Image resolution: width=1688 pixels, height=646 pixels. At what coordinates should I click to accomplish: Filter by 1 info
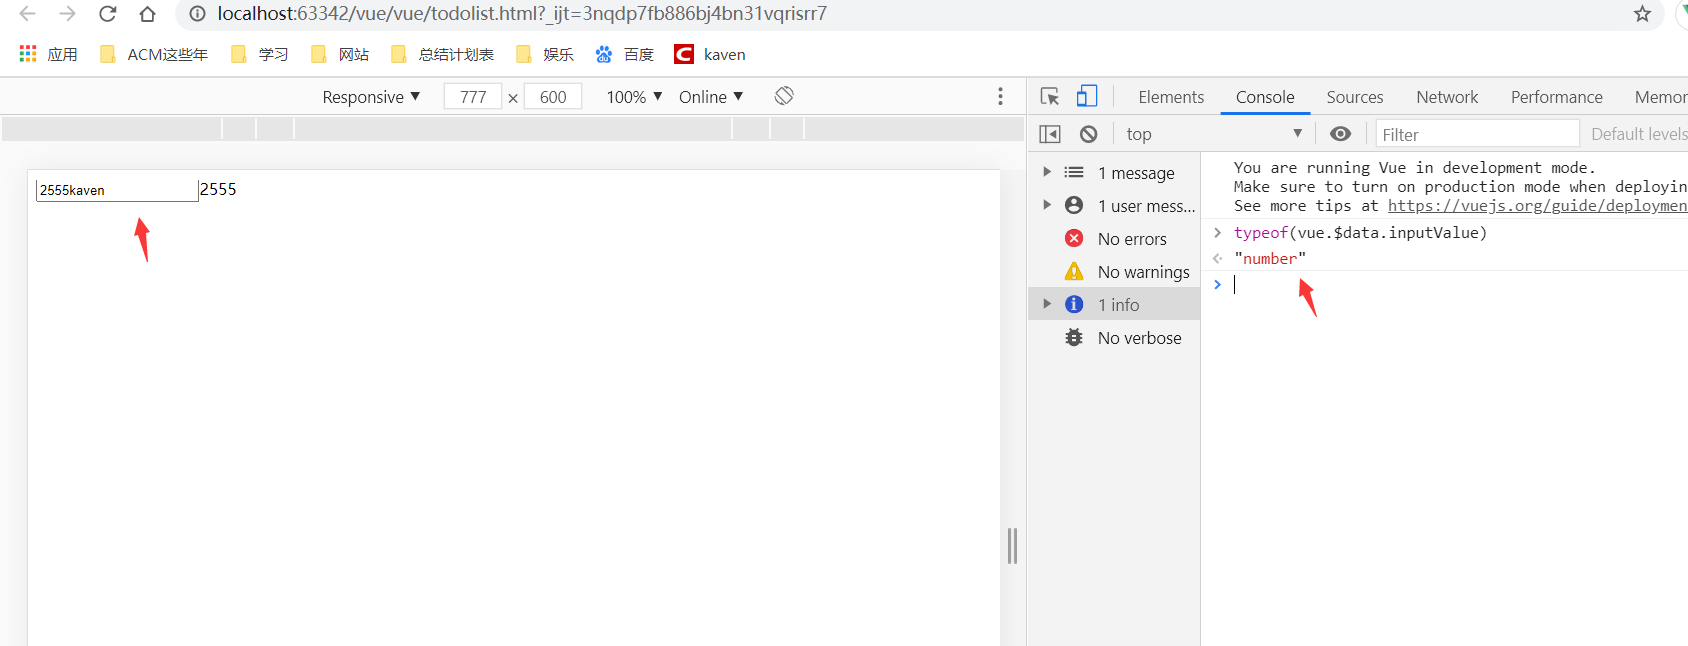[x=1115, y=305]
